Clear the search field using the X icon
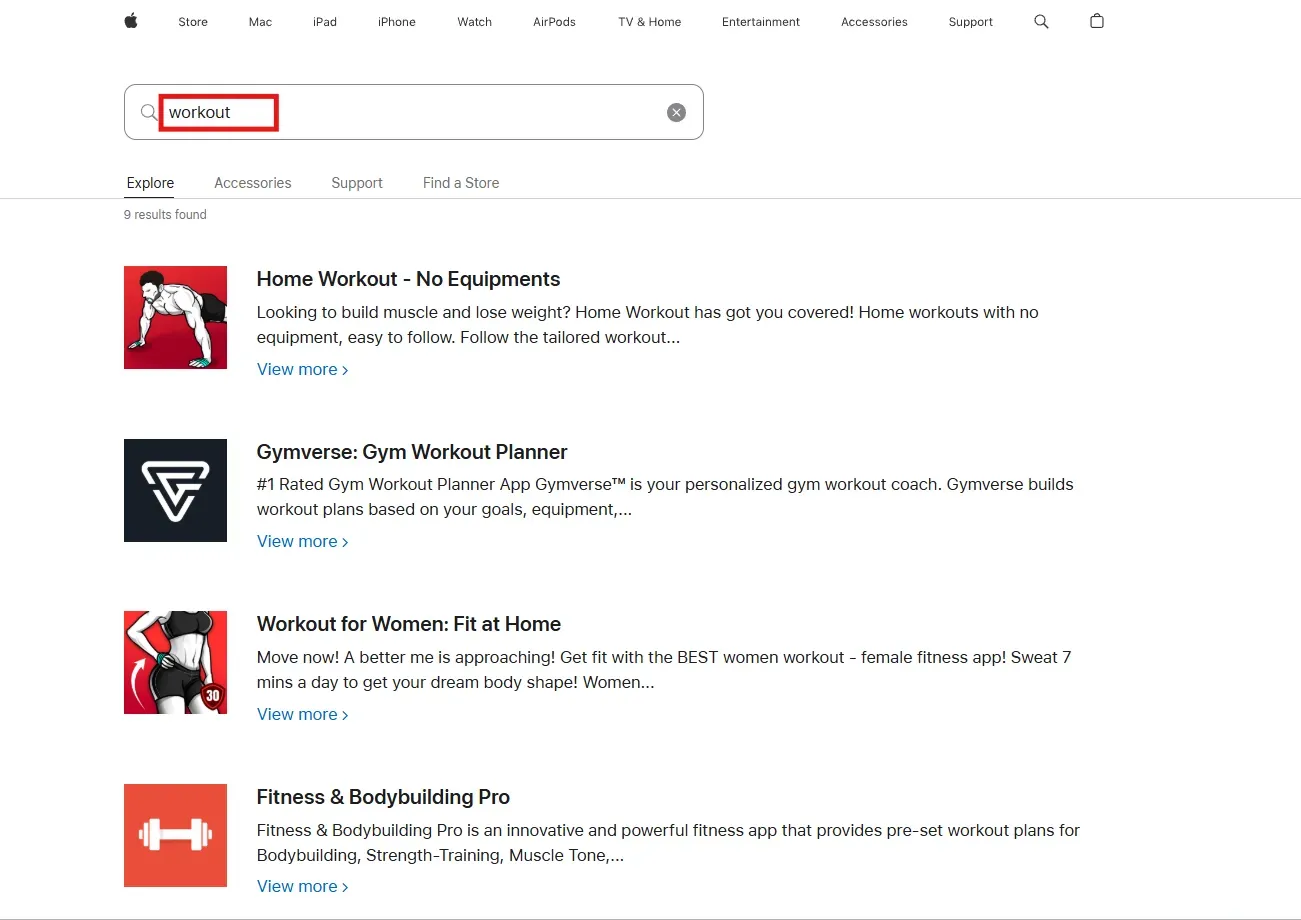 point(676,112)
